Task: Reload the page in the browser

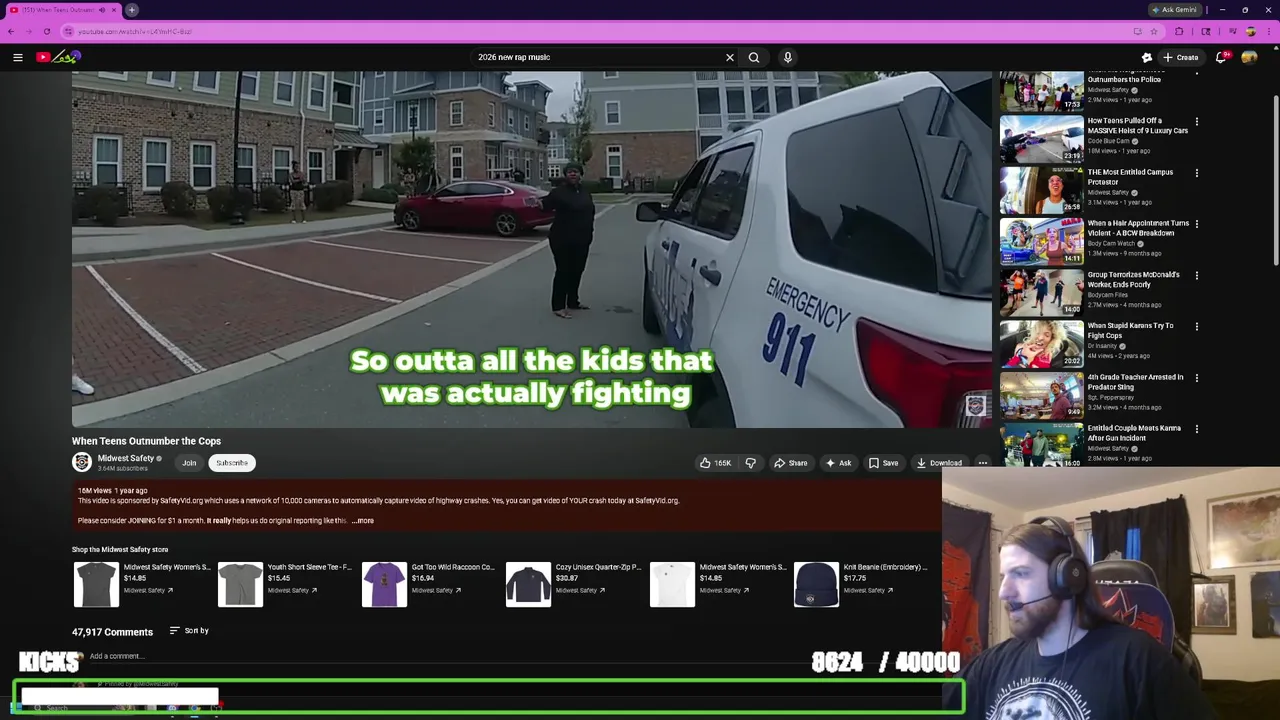Action: (46, 31)
